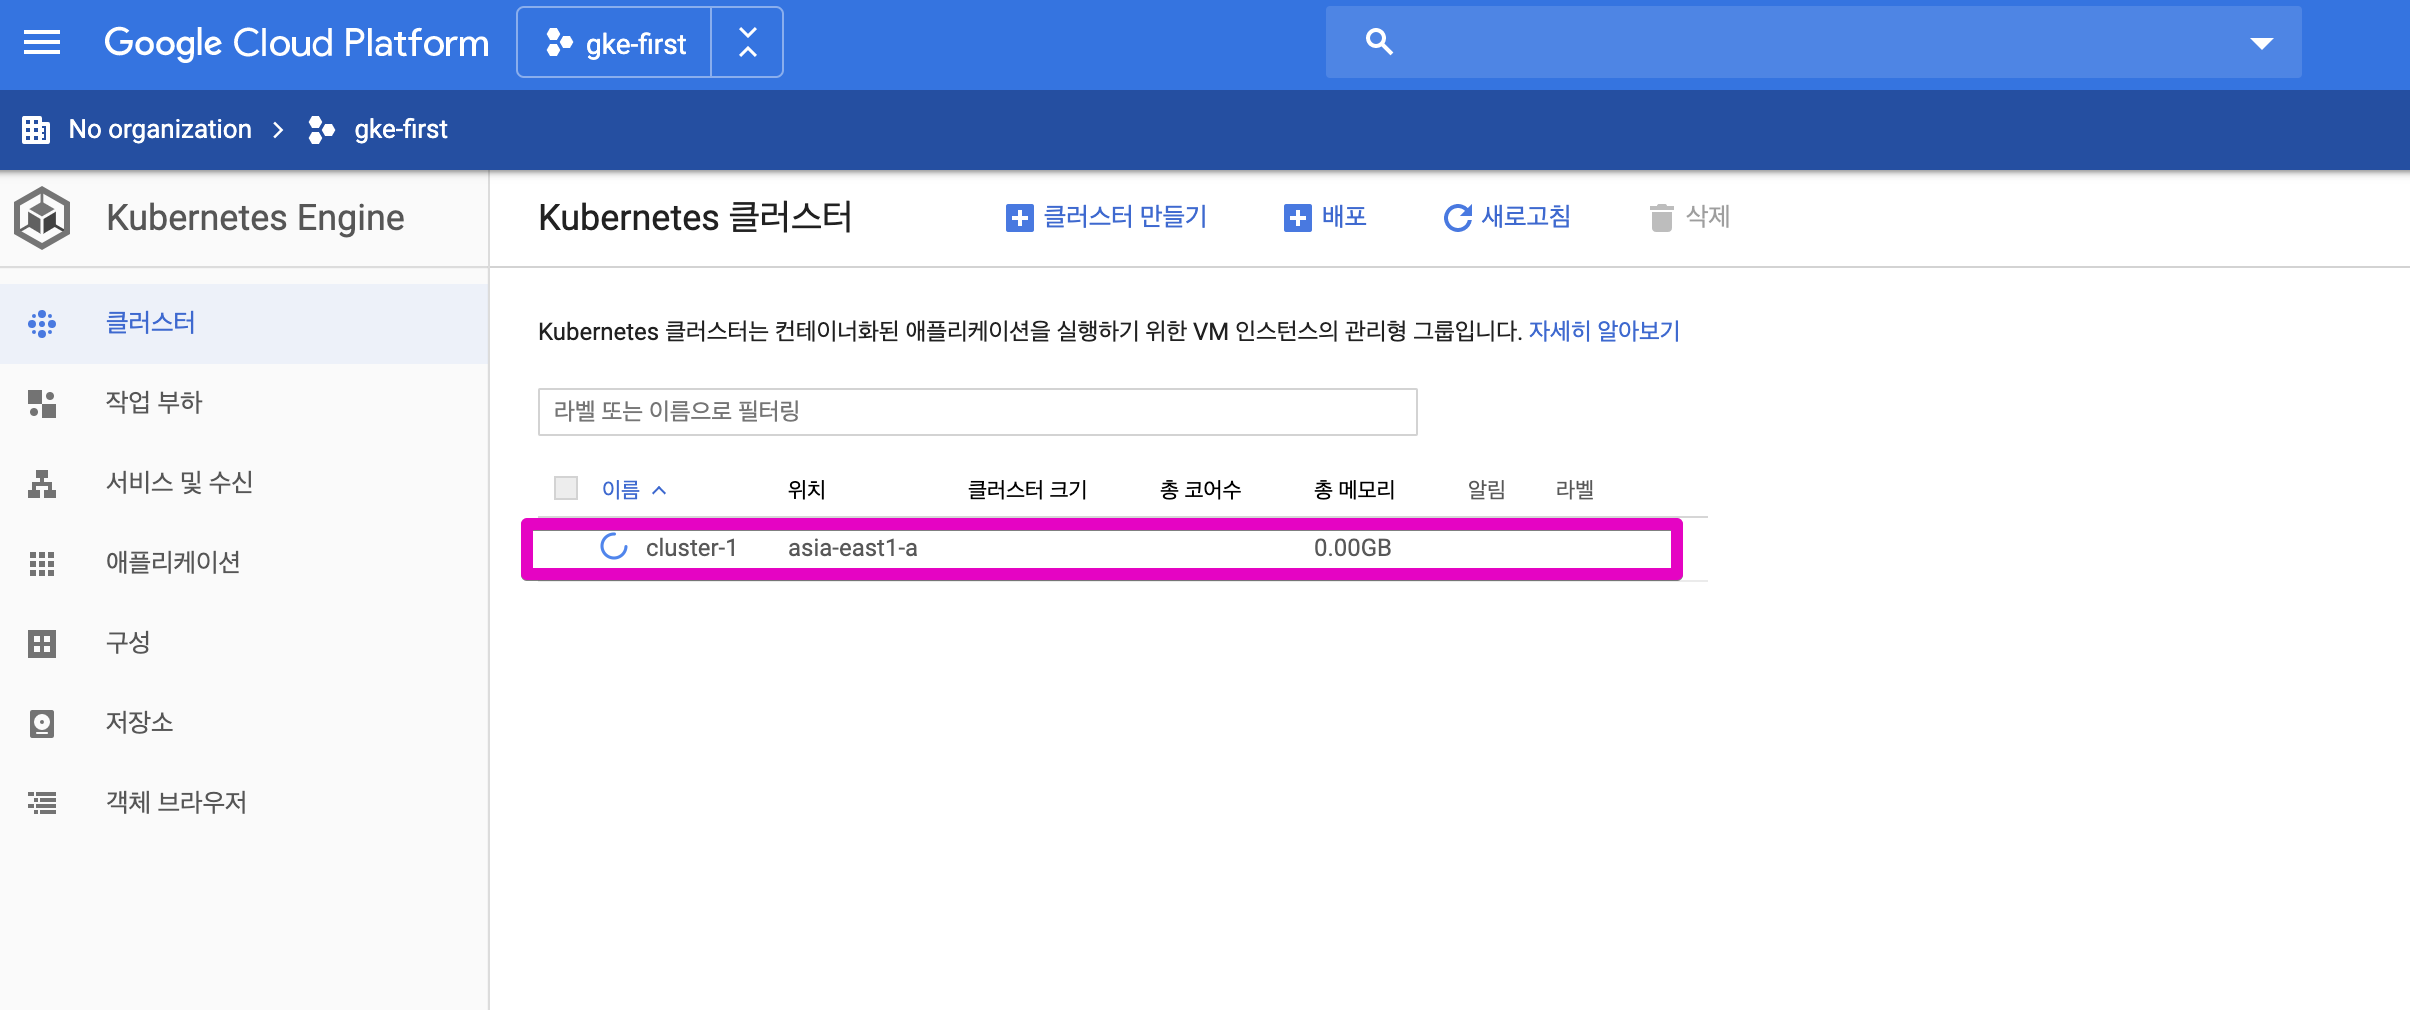
Task: Click the Kubernetes Engine hexagon logo
Action: [x=42, y=217]
